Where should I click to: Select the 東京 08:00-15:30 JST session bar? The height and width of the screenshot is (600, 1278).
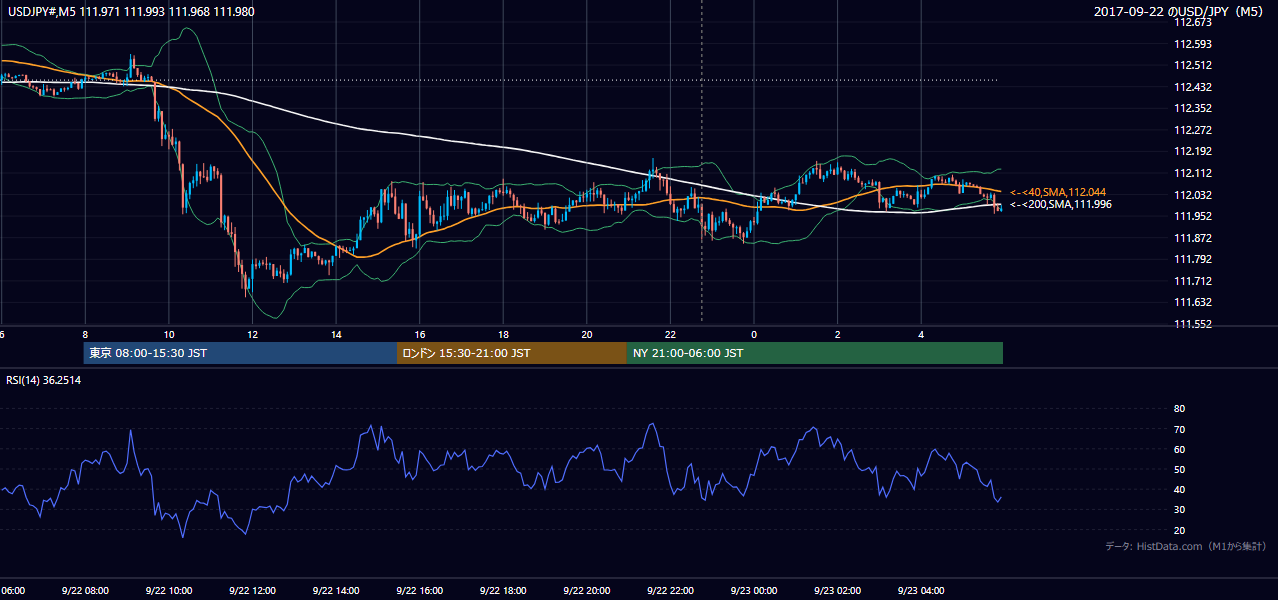click(240, 353)
